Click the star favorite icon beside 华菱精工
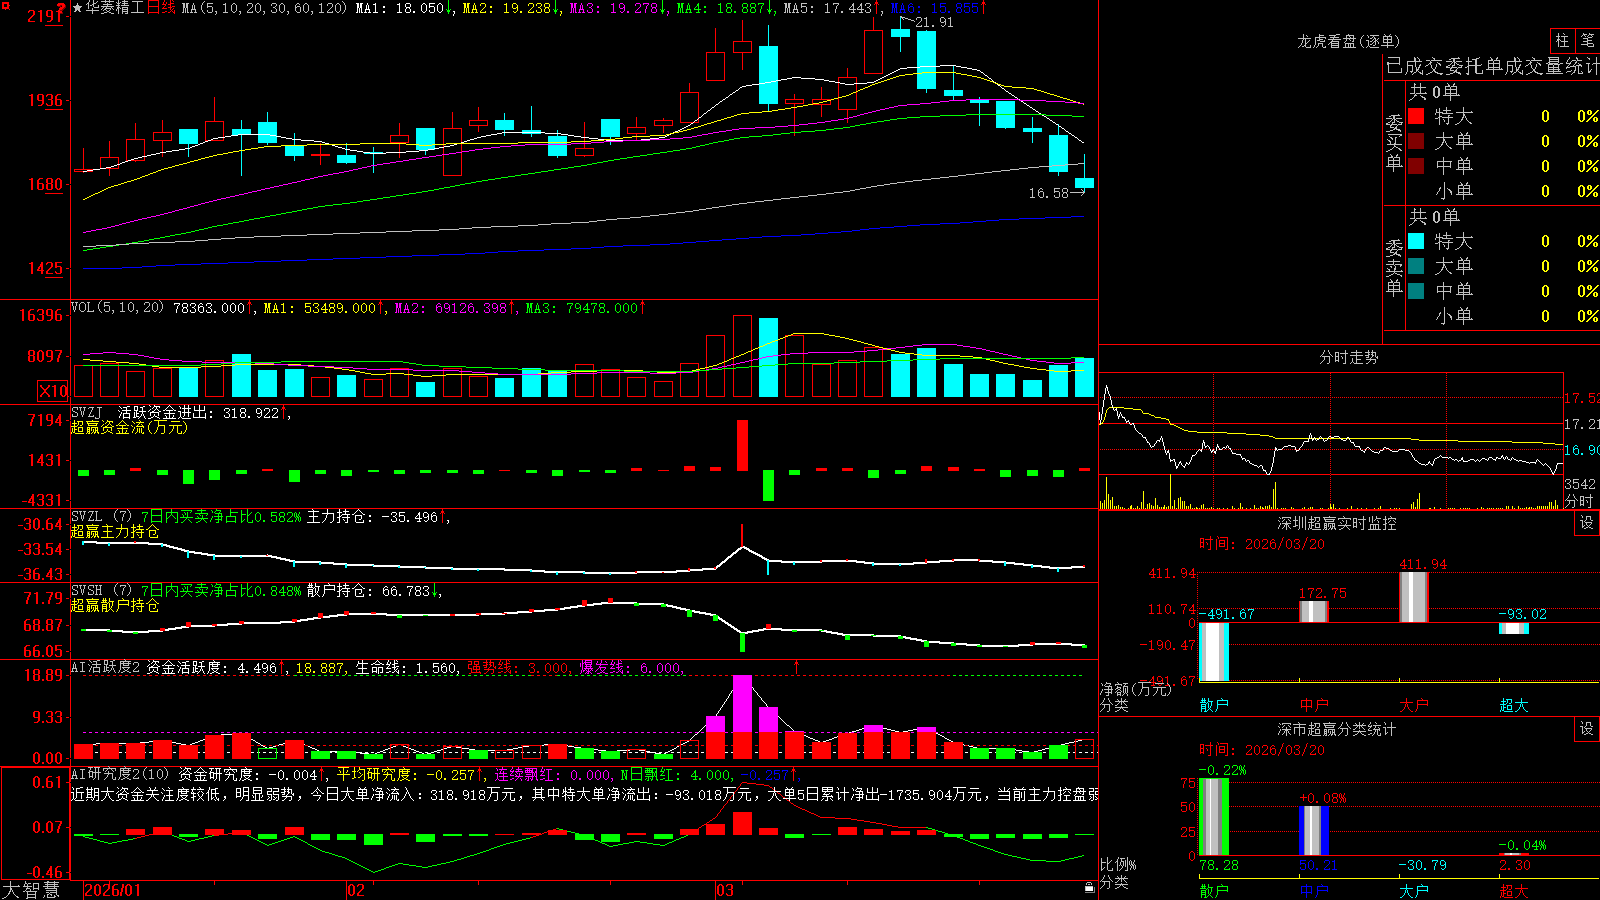 [77, 8]
